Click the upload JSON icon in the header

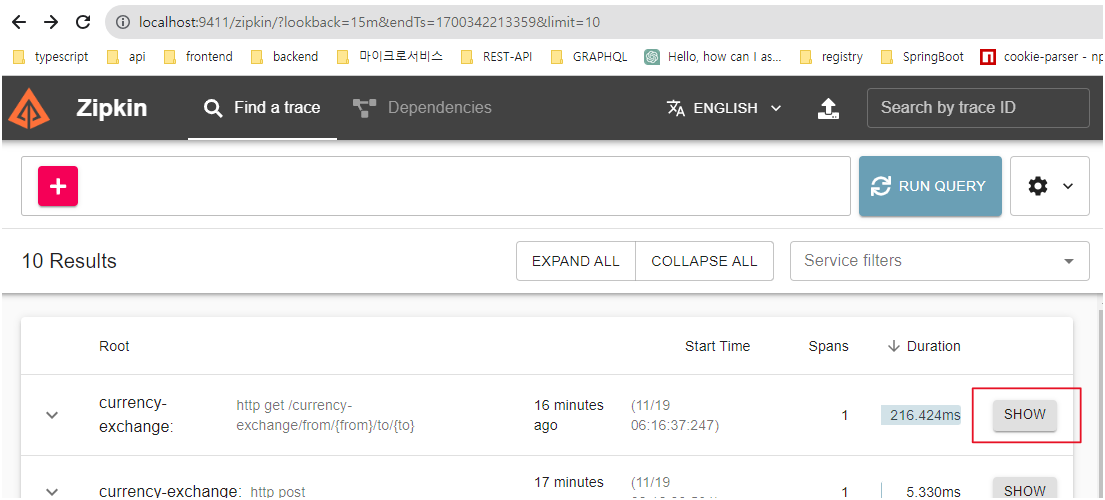tap(828, 108)
